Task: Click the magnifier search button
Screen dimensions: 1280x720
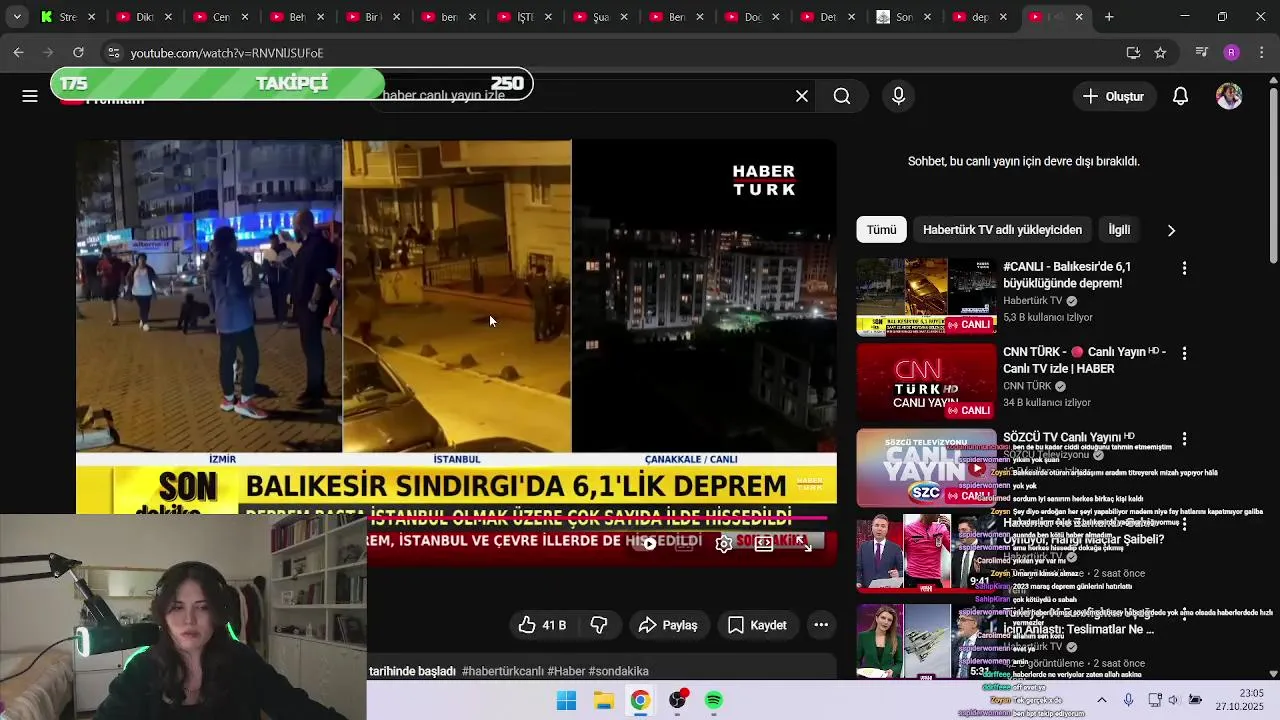Action: click(842, 96)
